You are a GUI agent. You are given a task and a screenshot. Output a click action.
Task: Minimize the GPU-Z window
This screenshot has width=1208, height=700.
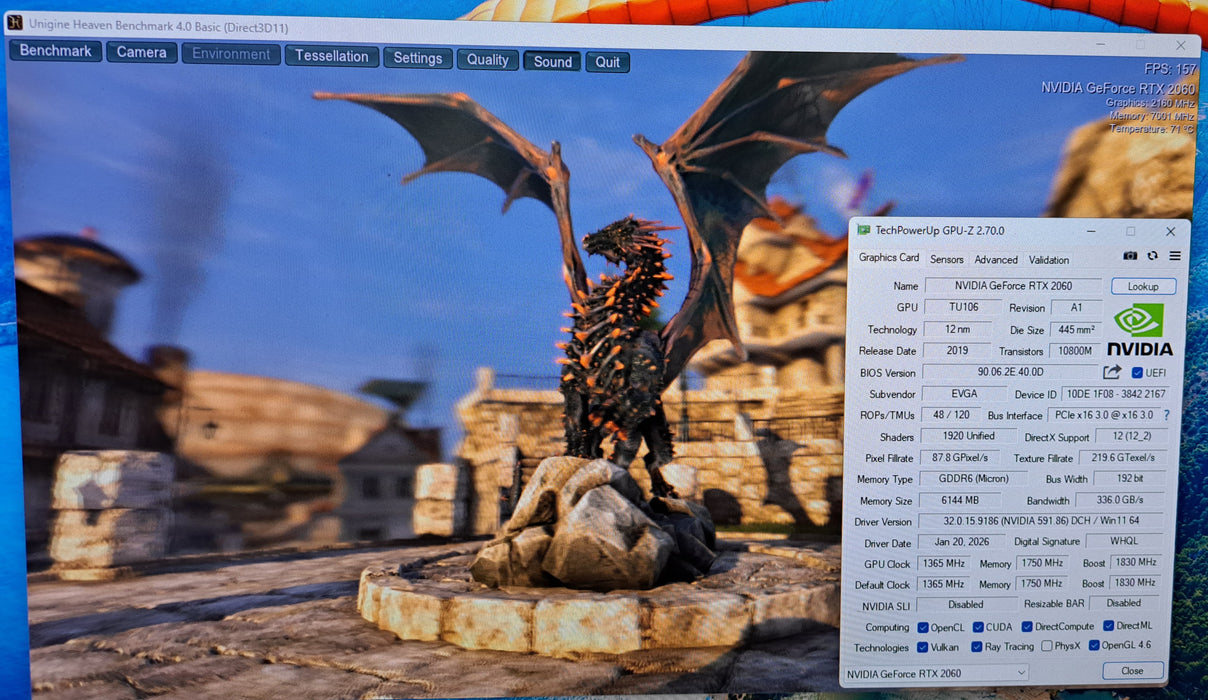pyautogui.click(x=1090, y=232)
